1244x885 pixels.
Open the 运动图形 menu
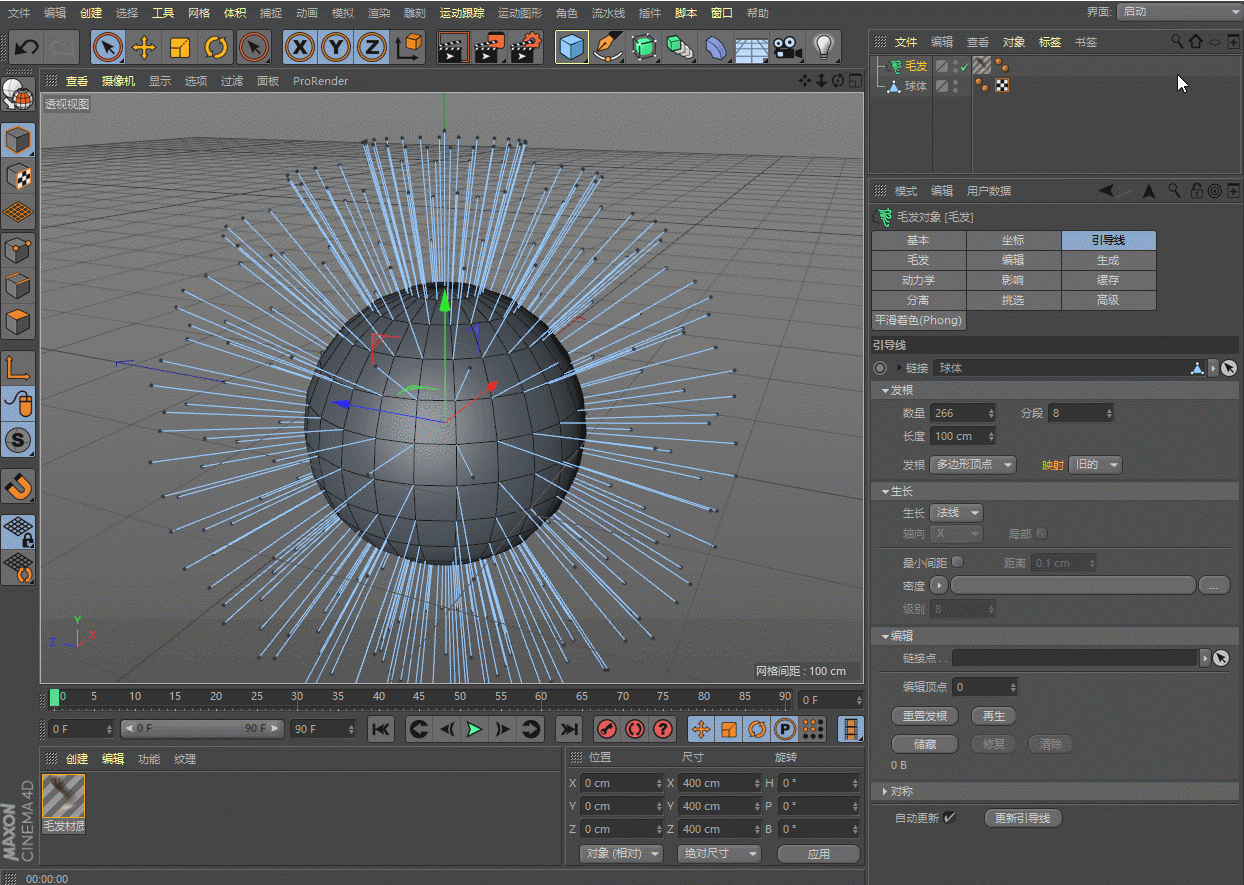tap(519, 13)
